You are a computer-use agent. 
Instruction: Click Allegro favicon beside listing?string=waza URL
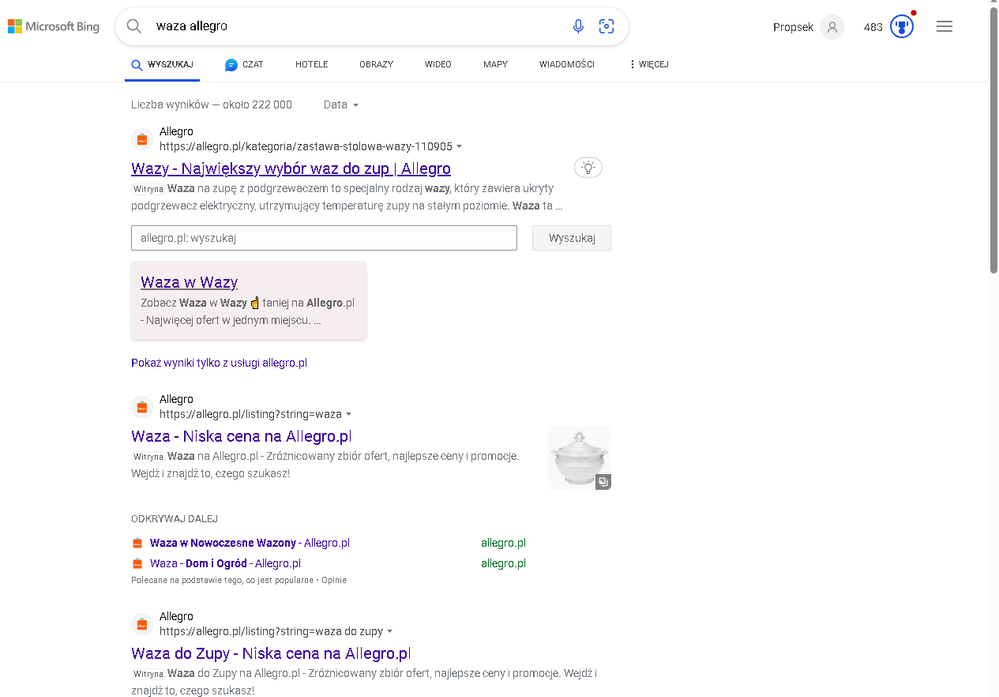[142, 406]
